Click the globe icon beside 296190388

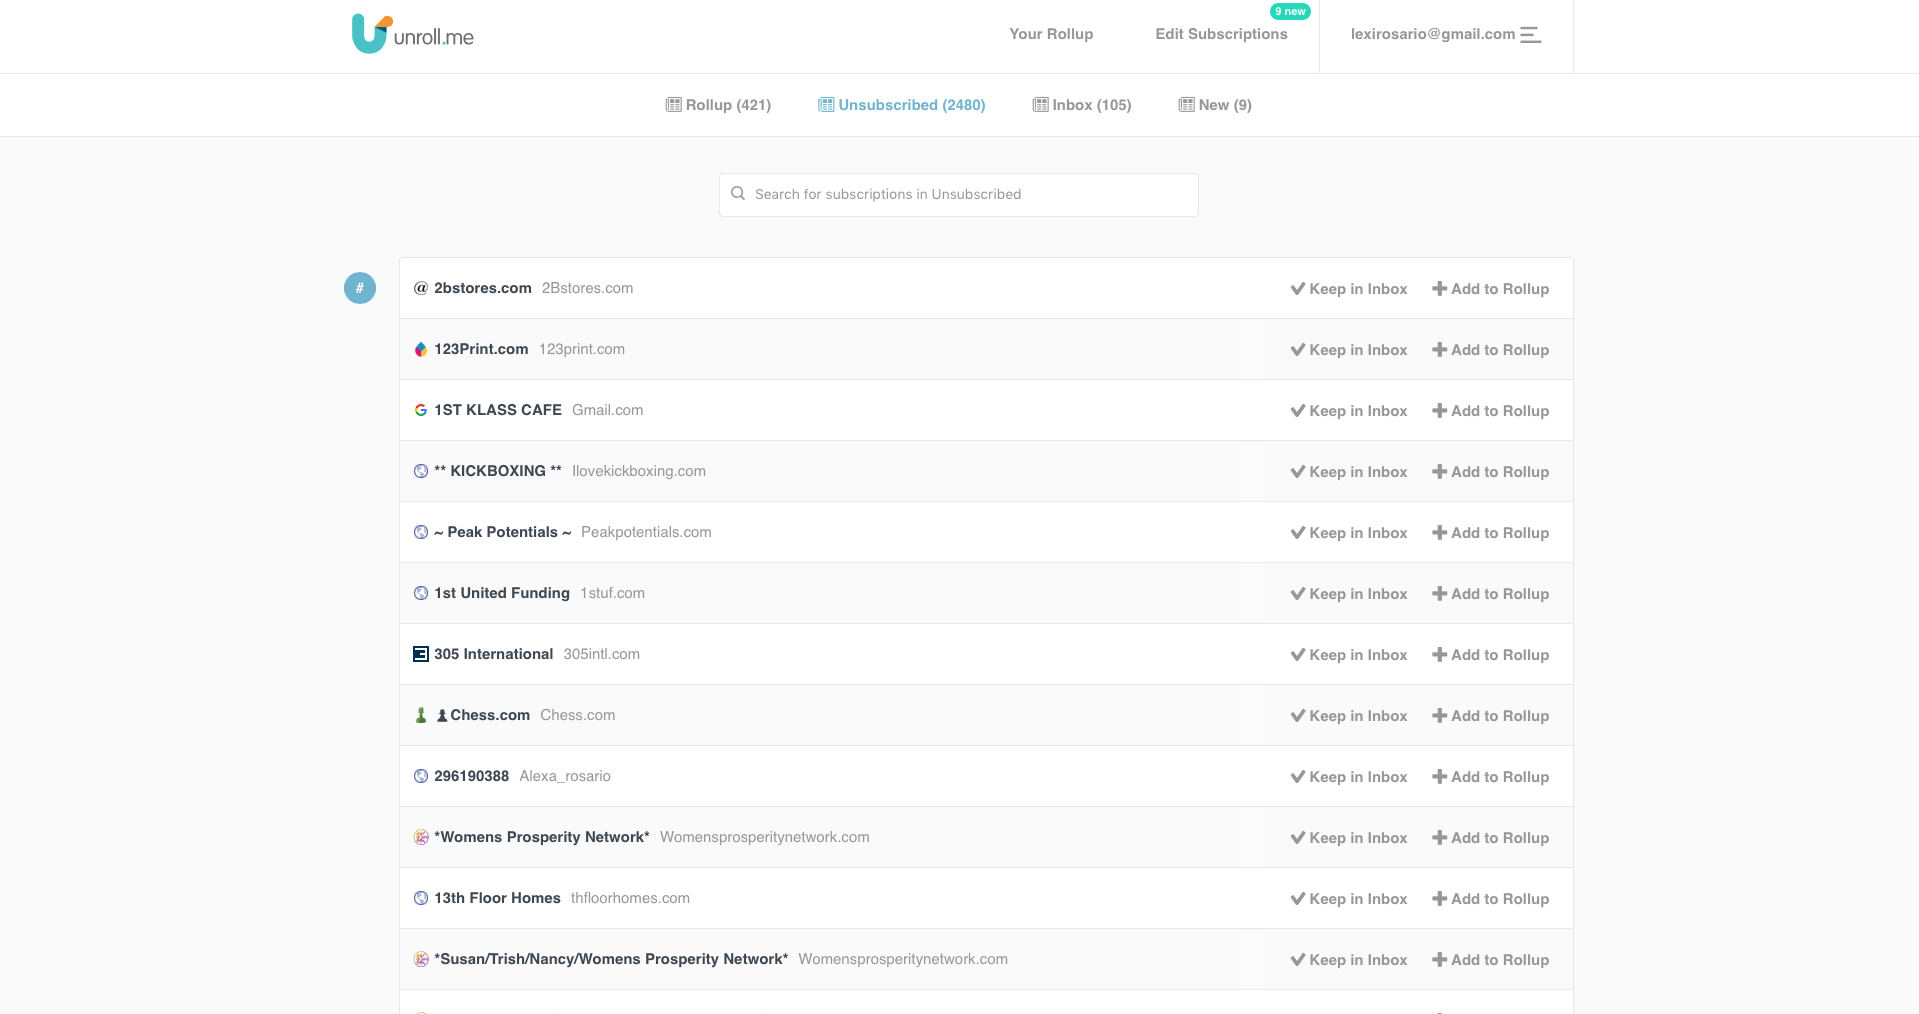(x=421, y=776)
